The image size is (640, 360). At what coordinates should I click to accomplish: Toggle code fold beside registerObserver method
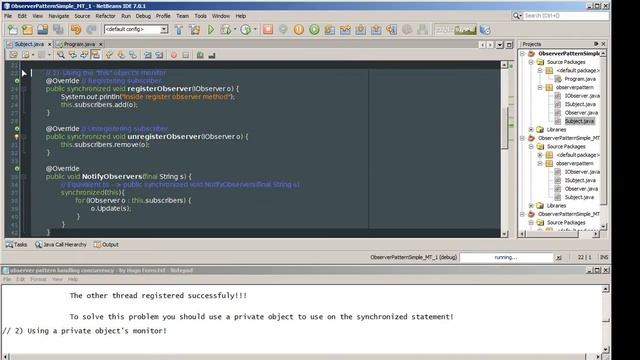click(x=24, y=89)
